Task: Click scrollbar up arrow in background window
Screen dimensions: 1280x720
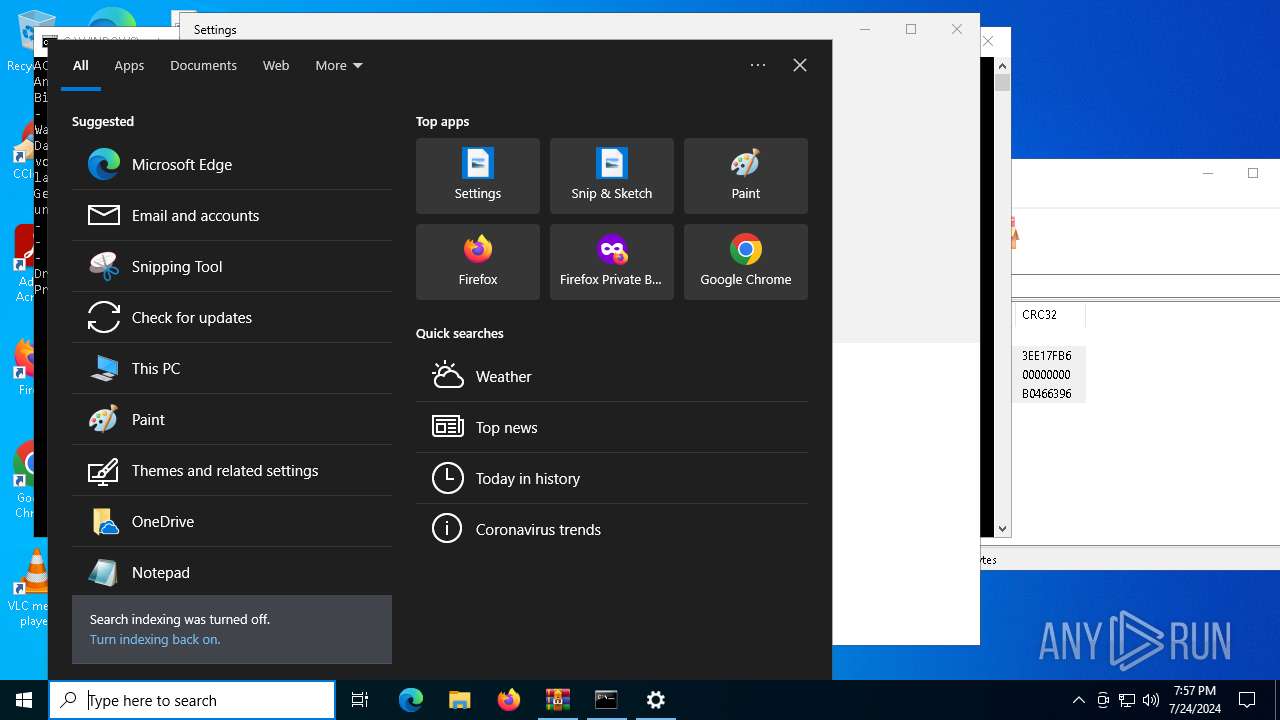Action: pos(1002,66)
